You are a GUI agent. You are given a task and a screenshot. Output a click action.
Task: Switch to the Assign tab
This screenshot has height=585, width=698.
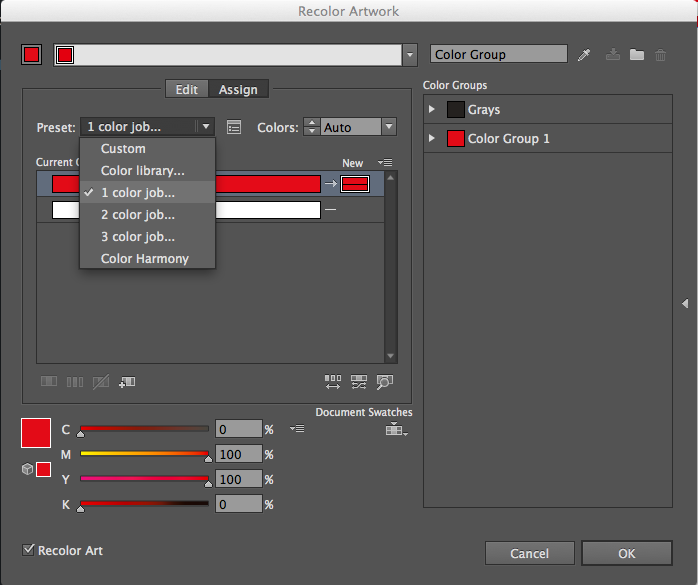(x=238, y=89)
